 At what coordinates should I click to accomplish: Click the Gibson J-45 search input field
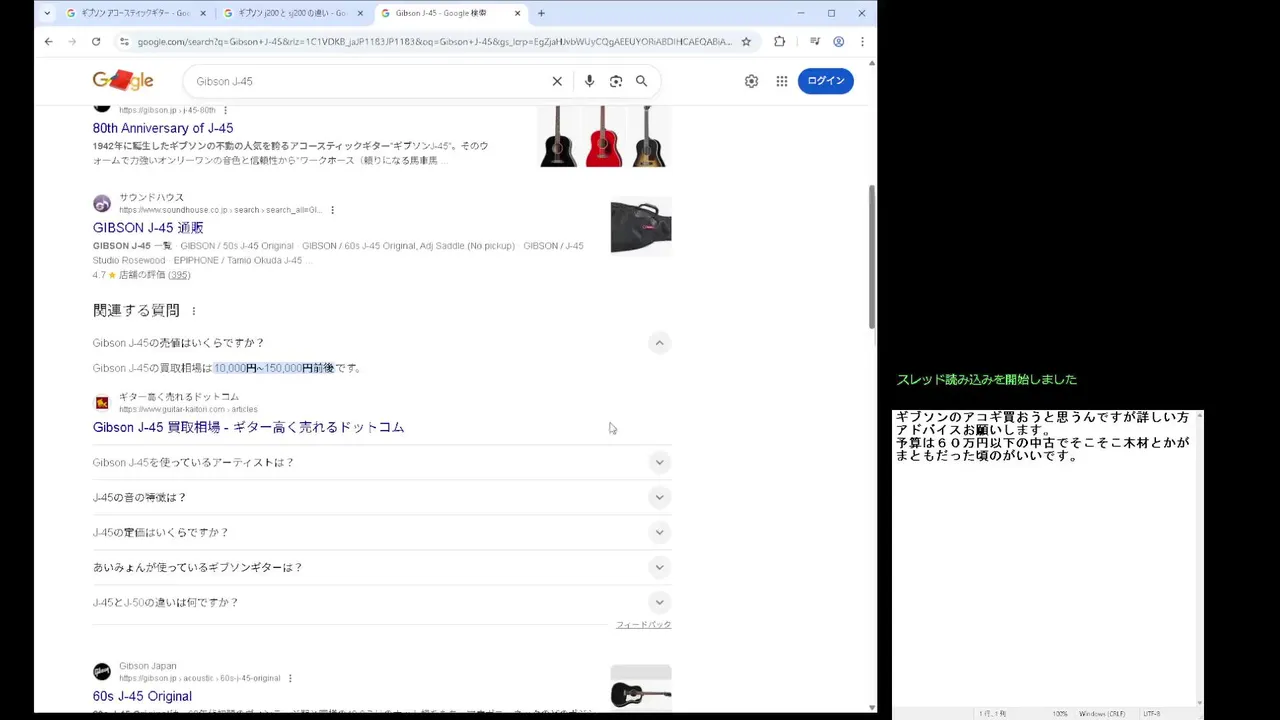pos(367,81)
